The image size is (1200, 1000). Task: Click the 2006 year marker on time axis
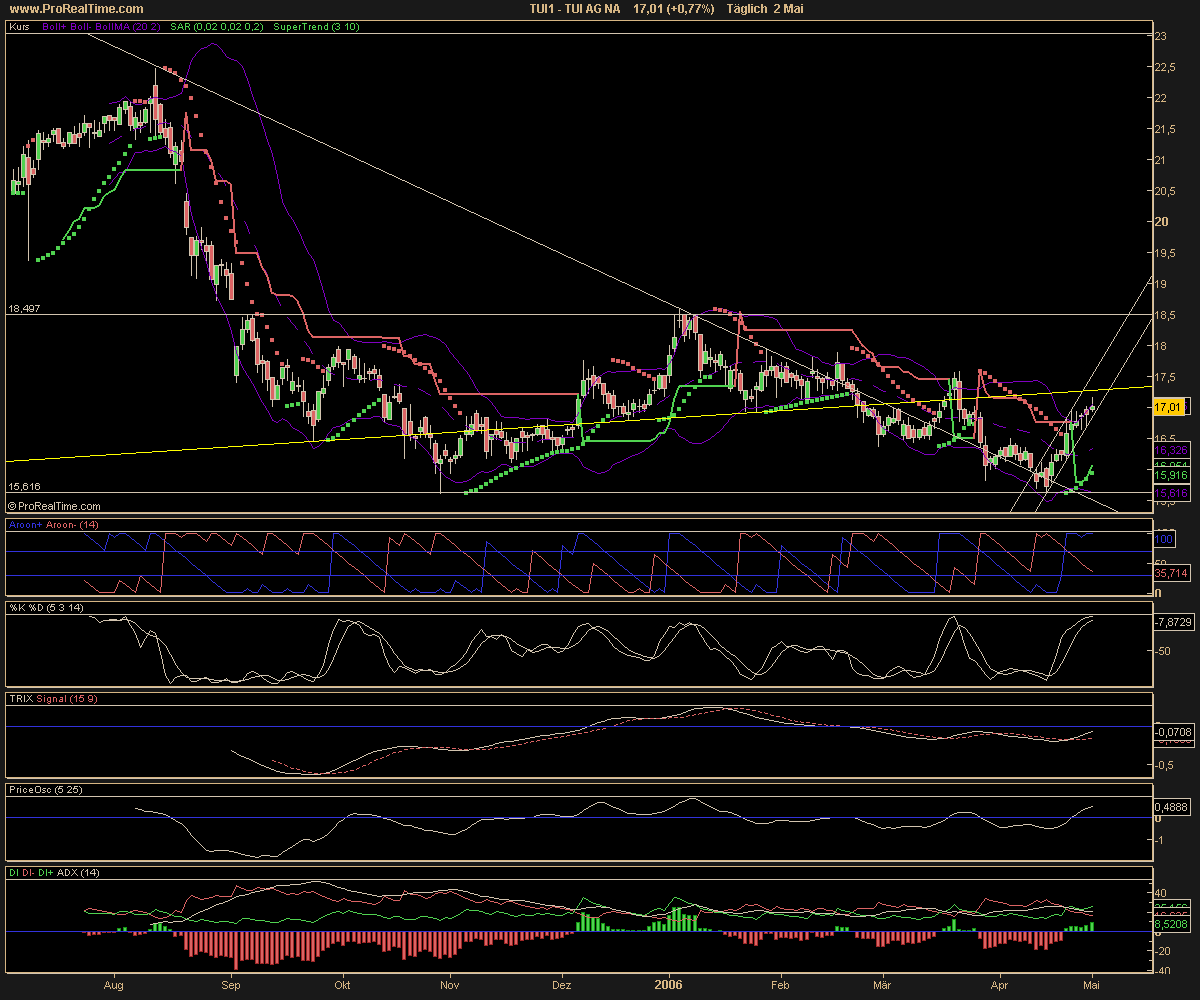point(667,985)
